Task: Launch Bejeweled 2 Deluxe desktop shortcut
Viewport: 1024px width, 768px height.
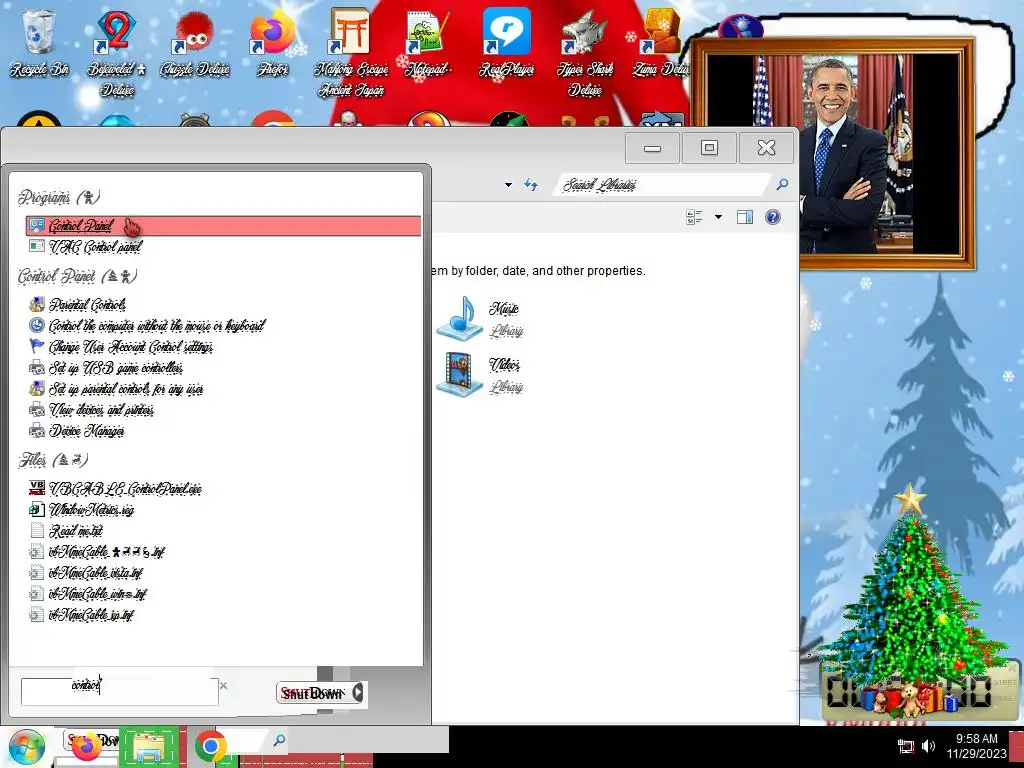Action: (x=117, y=52)
